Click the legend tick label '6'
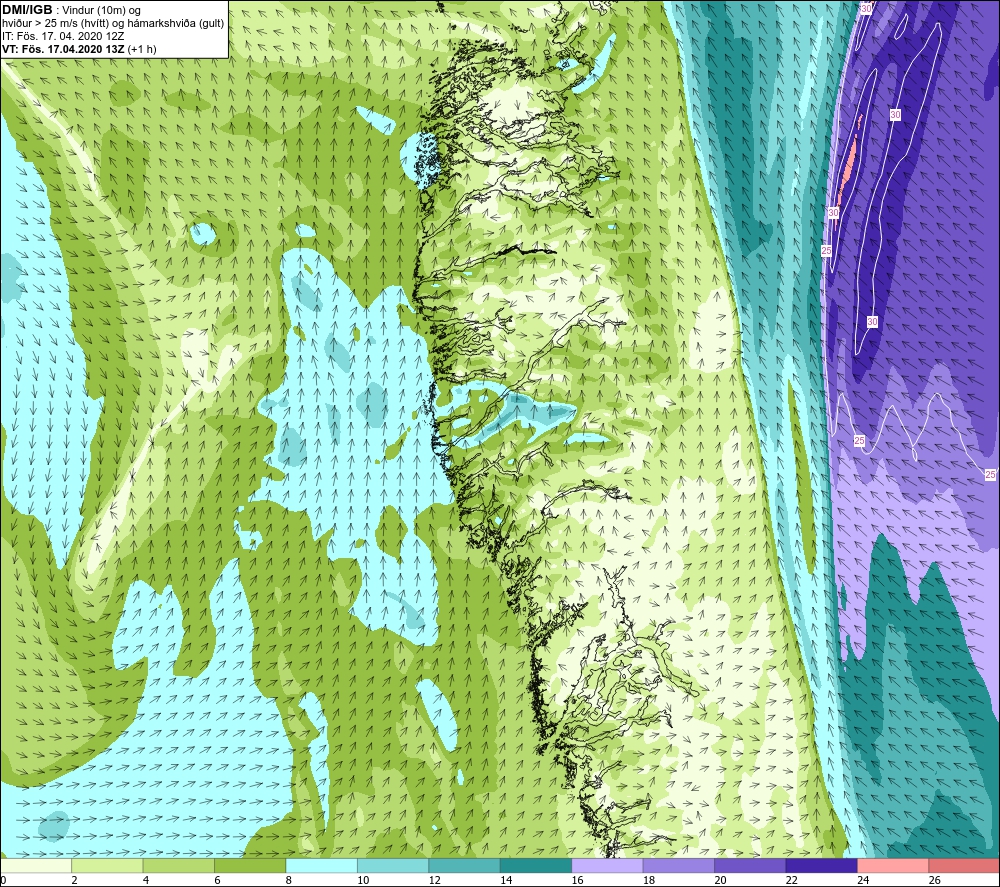Screen dimensions: 1000x887 point(217,880)
